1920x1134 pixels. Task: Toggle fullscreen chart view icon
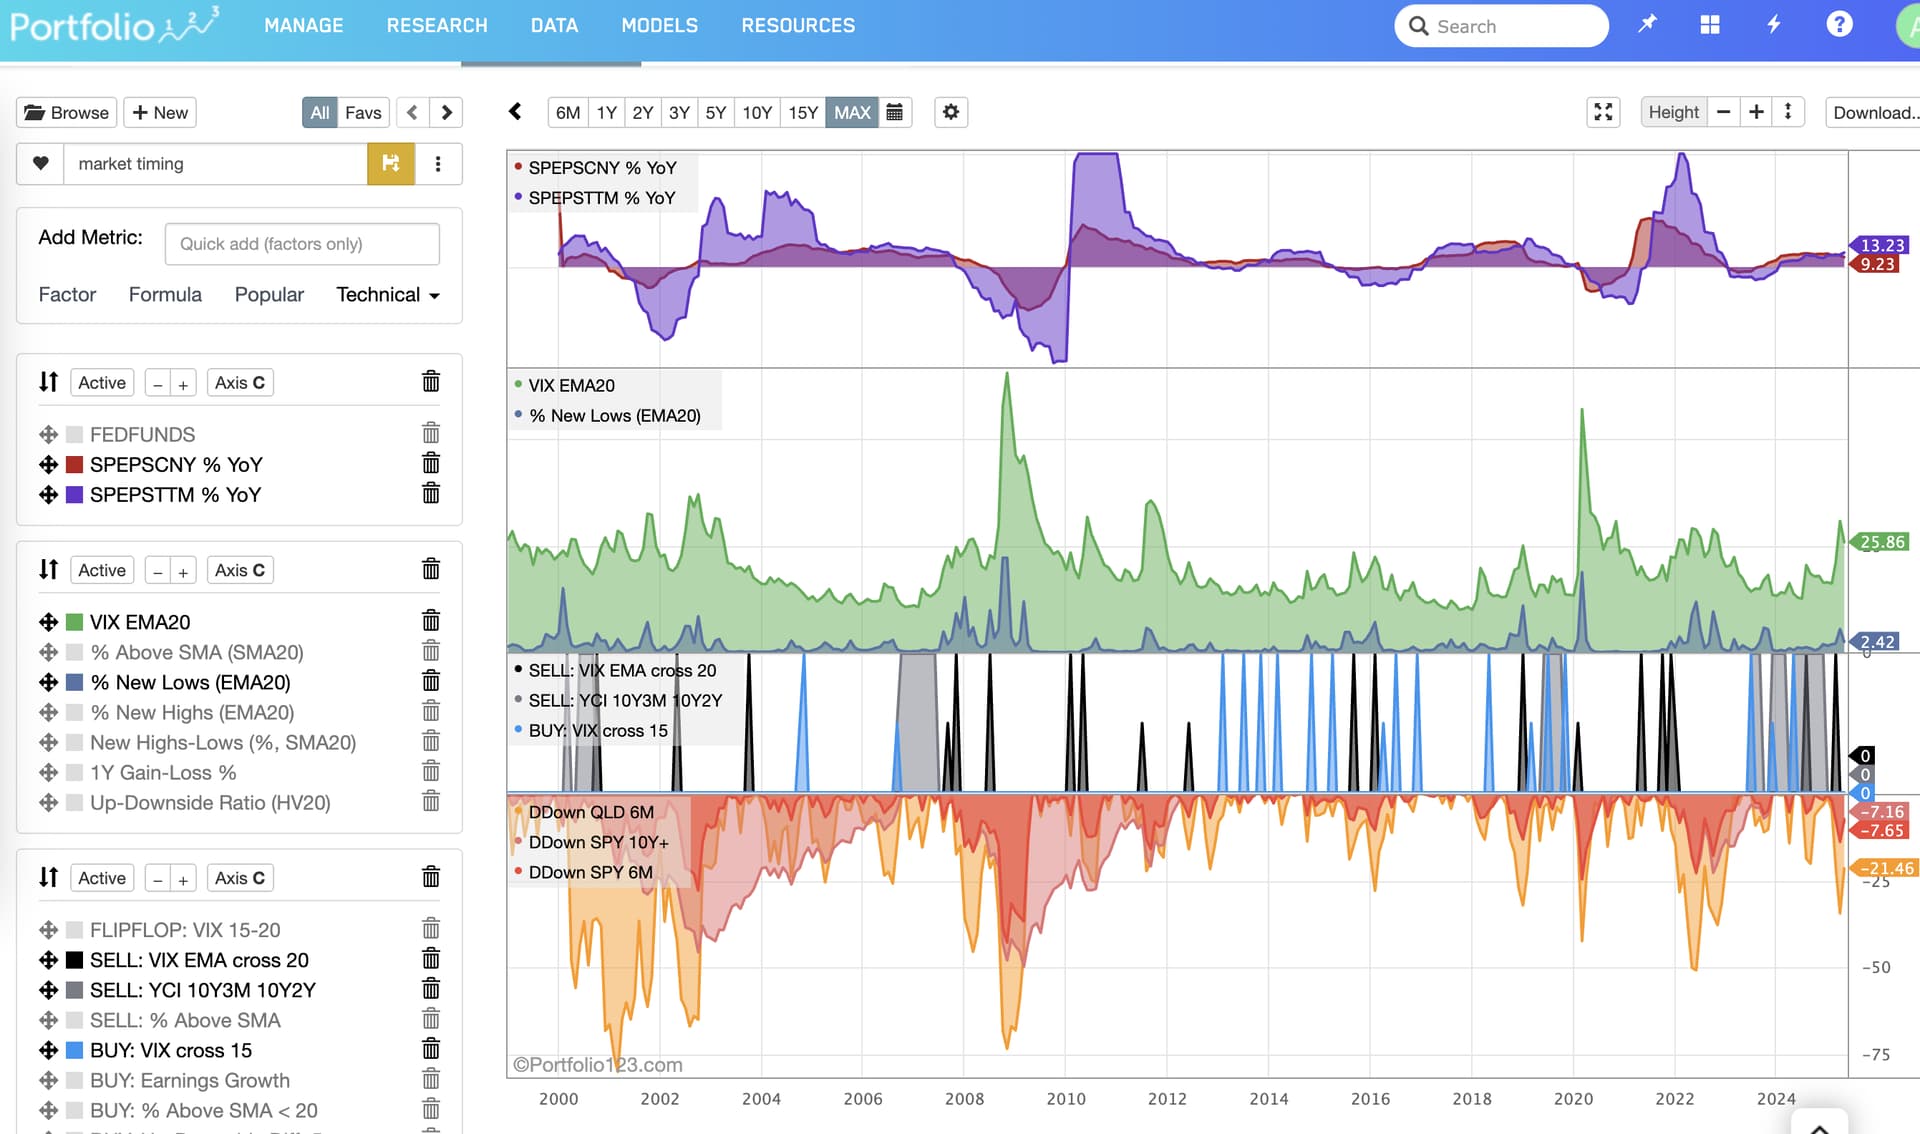[x=1603, y=112]
